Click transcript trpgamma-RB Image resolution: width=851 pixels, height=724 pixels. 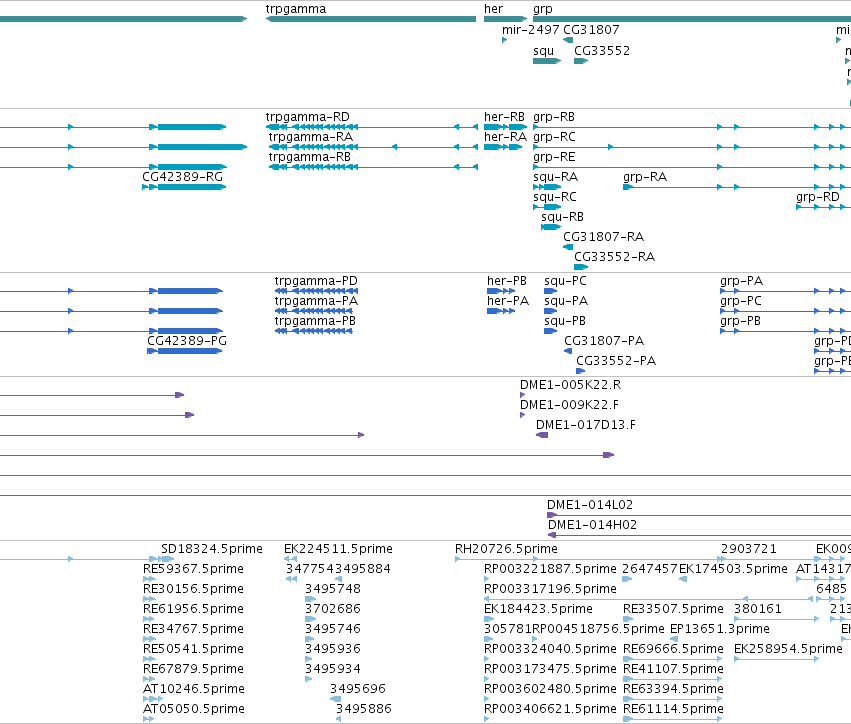coord(373,167)
